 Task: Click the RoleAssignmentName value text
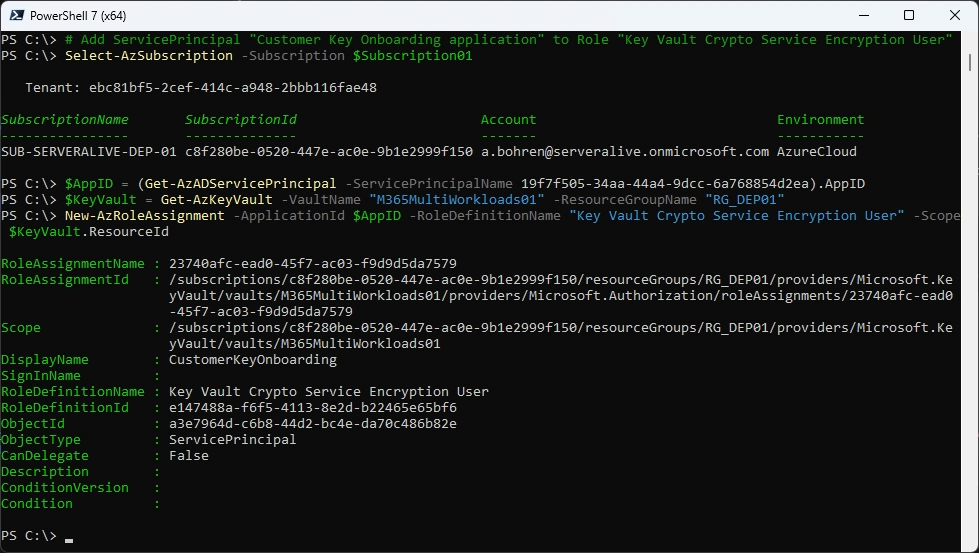(313, 263)
